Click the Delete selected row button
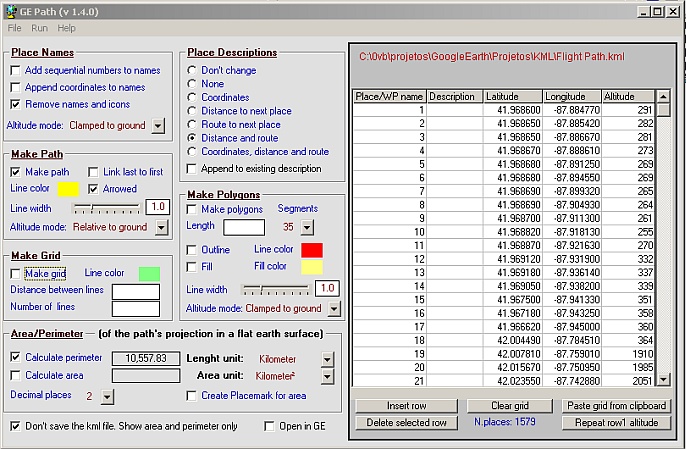Viewport: 686px width, 449px height. click(x=406, y=423)
